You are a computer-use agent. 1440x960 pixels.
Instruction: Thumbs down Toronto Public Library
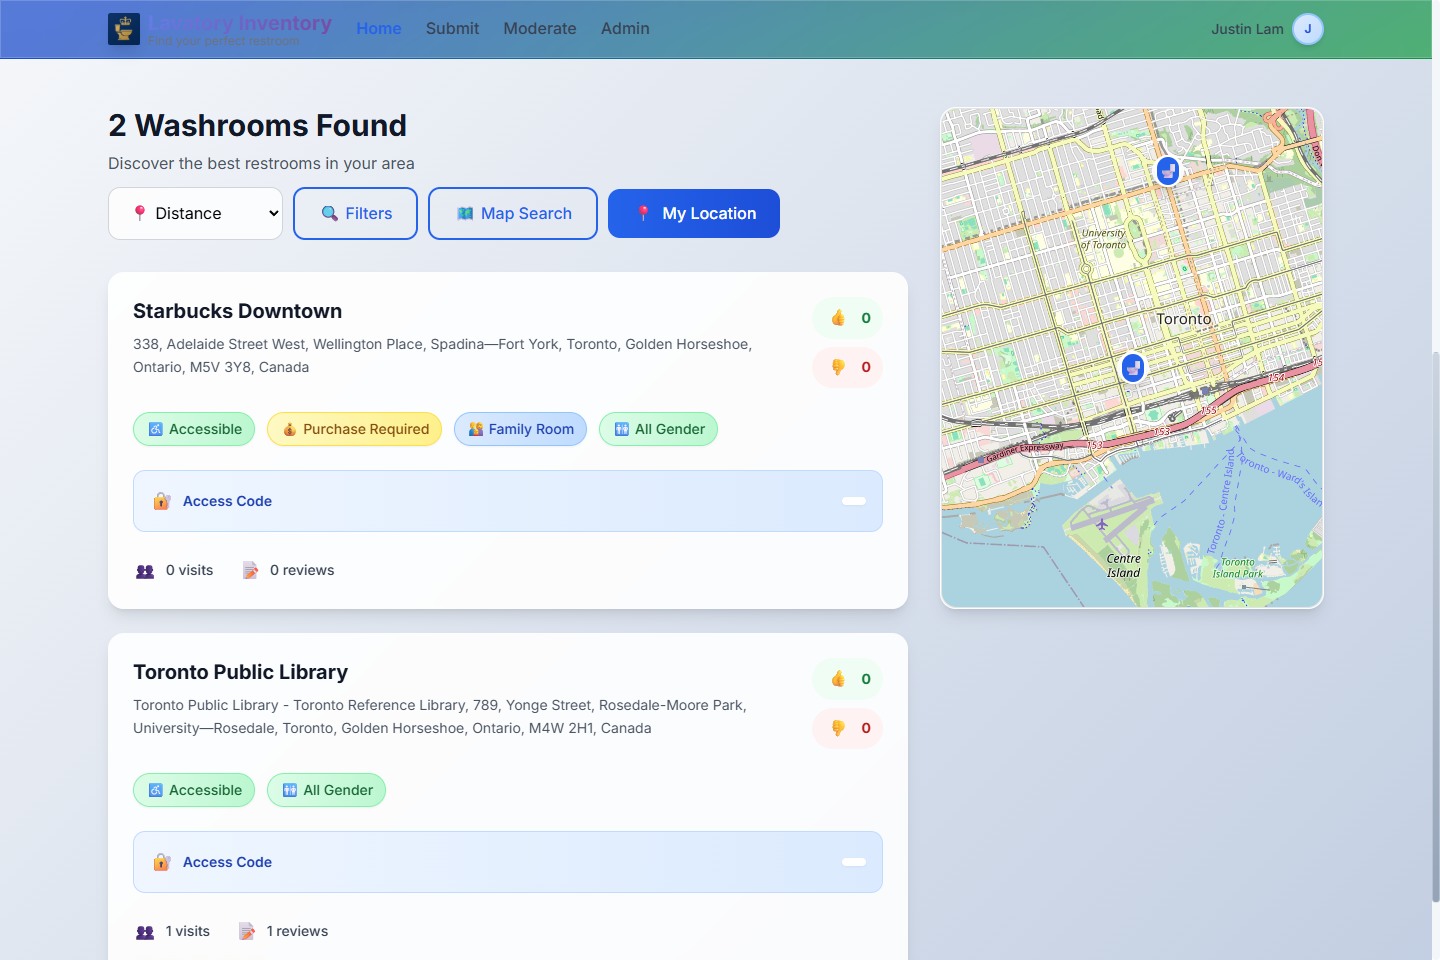click(x=847, y=728)
